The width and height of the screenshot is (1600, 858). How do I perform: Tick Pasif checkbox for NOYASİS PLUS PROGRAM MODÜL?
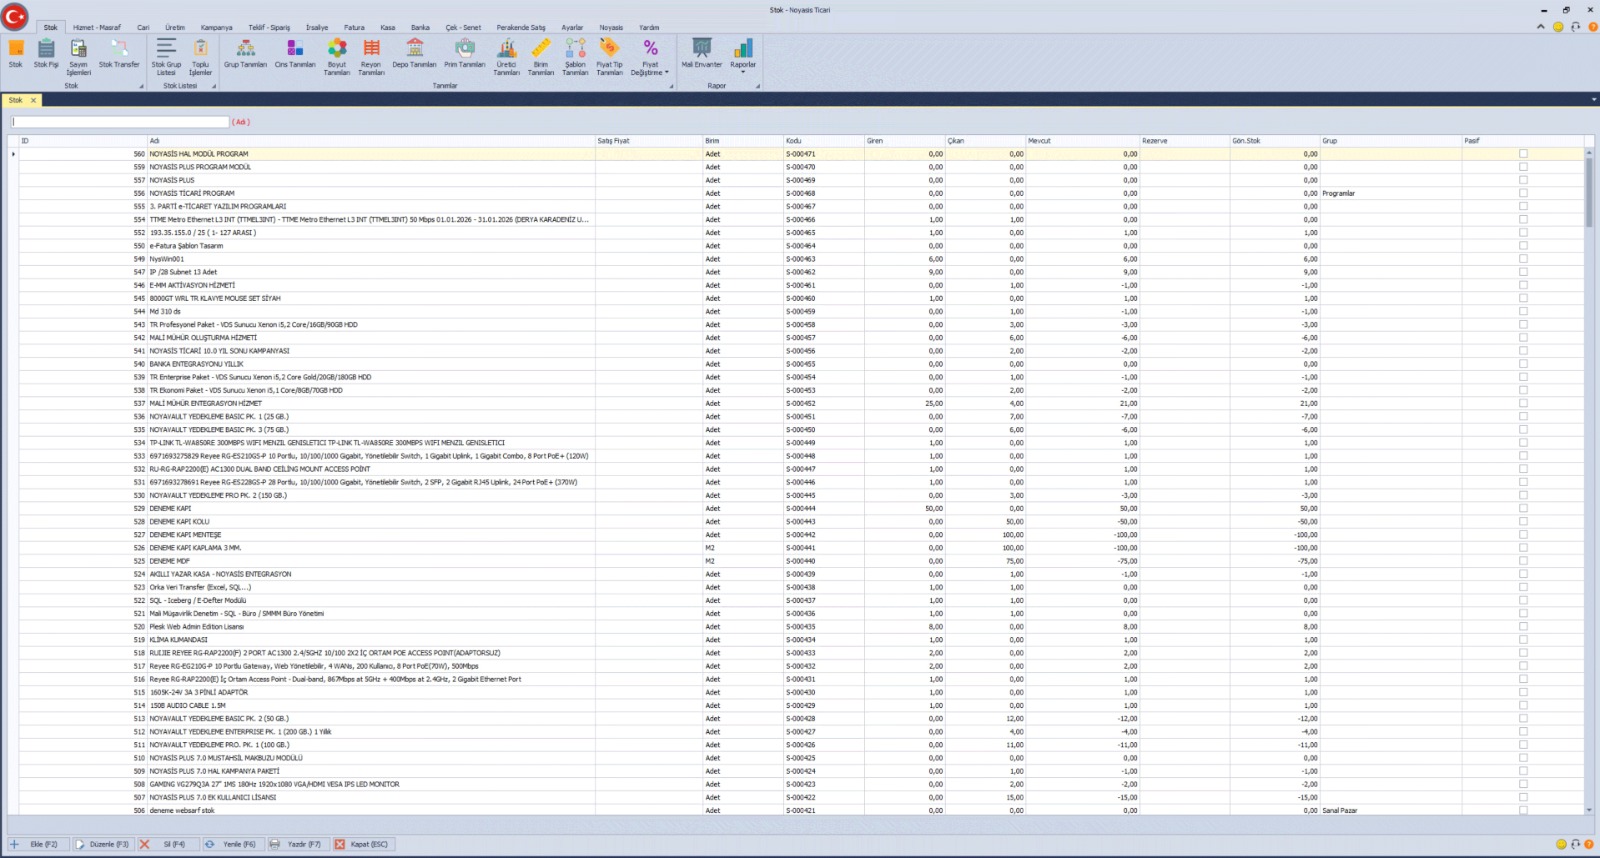pyautogui.click(x=1523, y=167)
